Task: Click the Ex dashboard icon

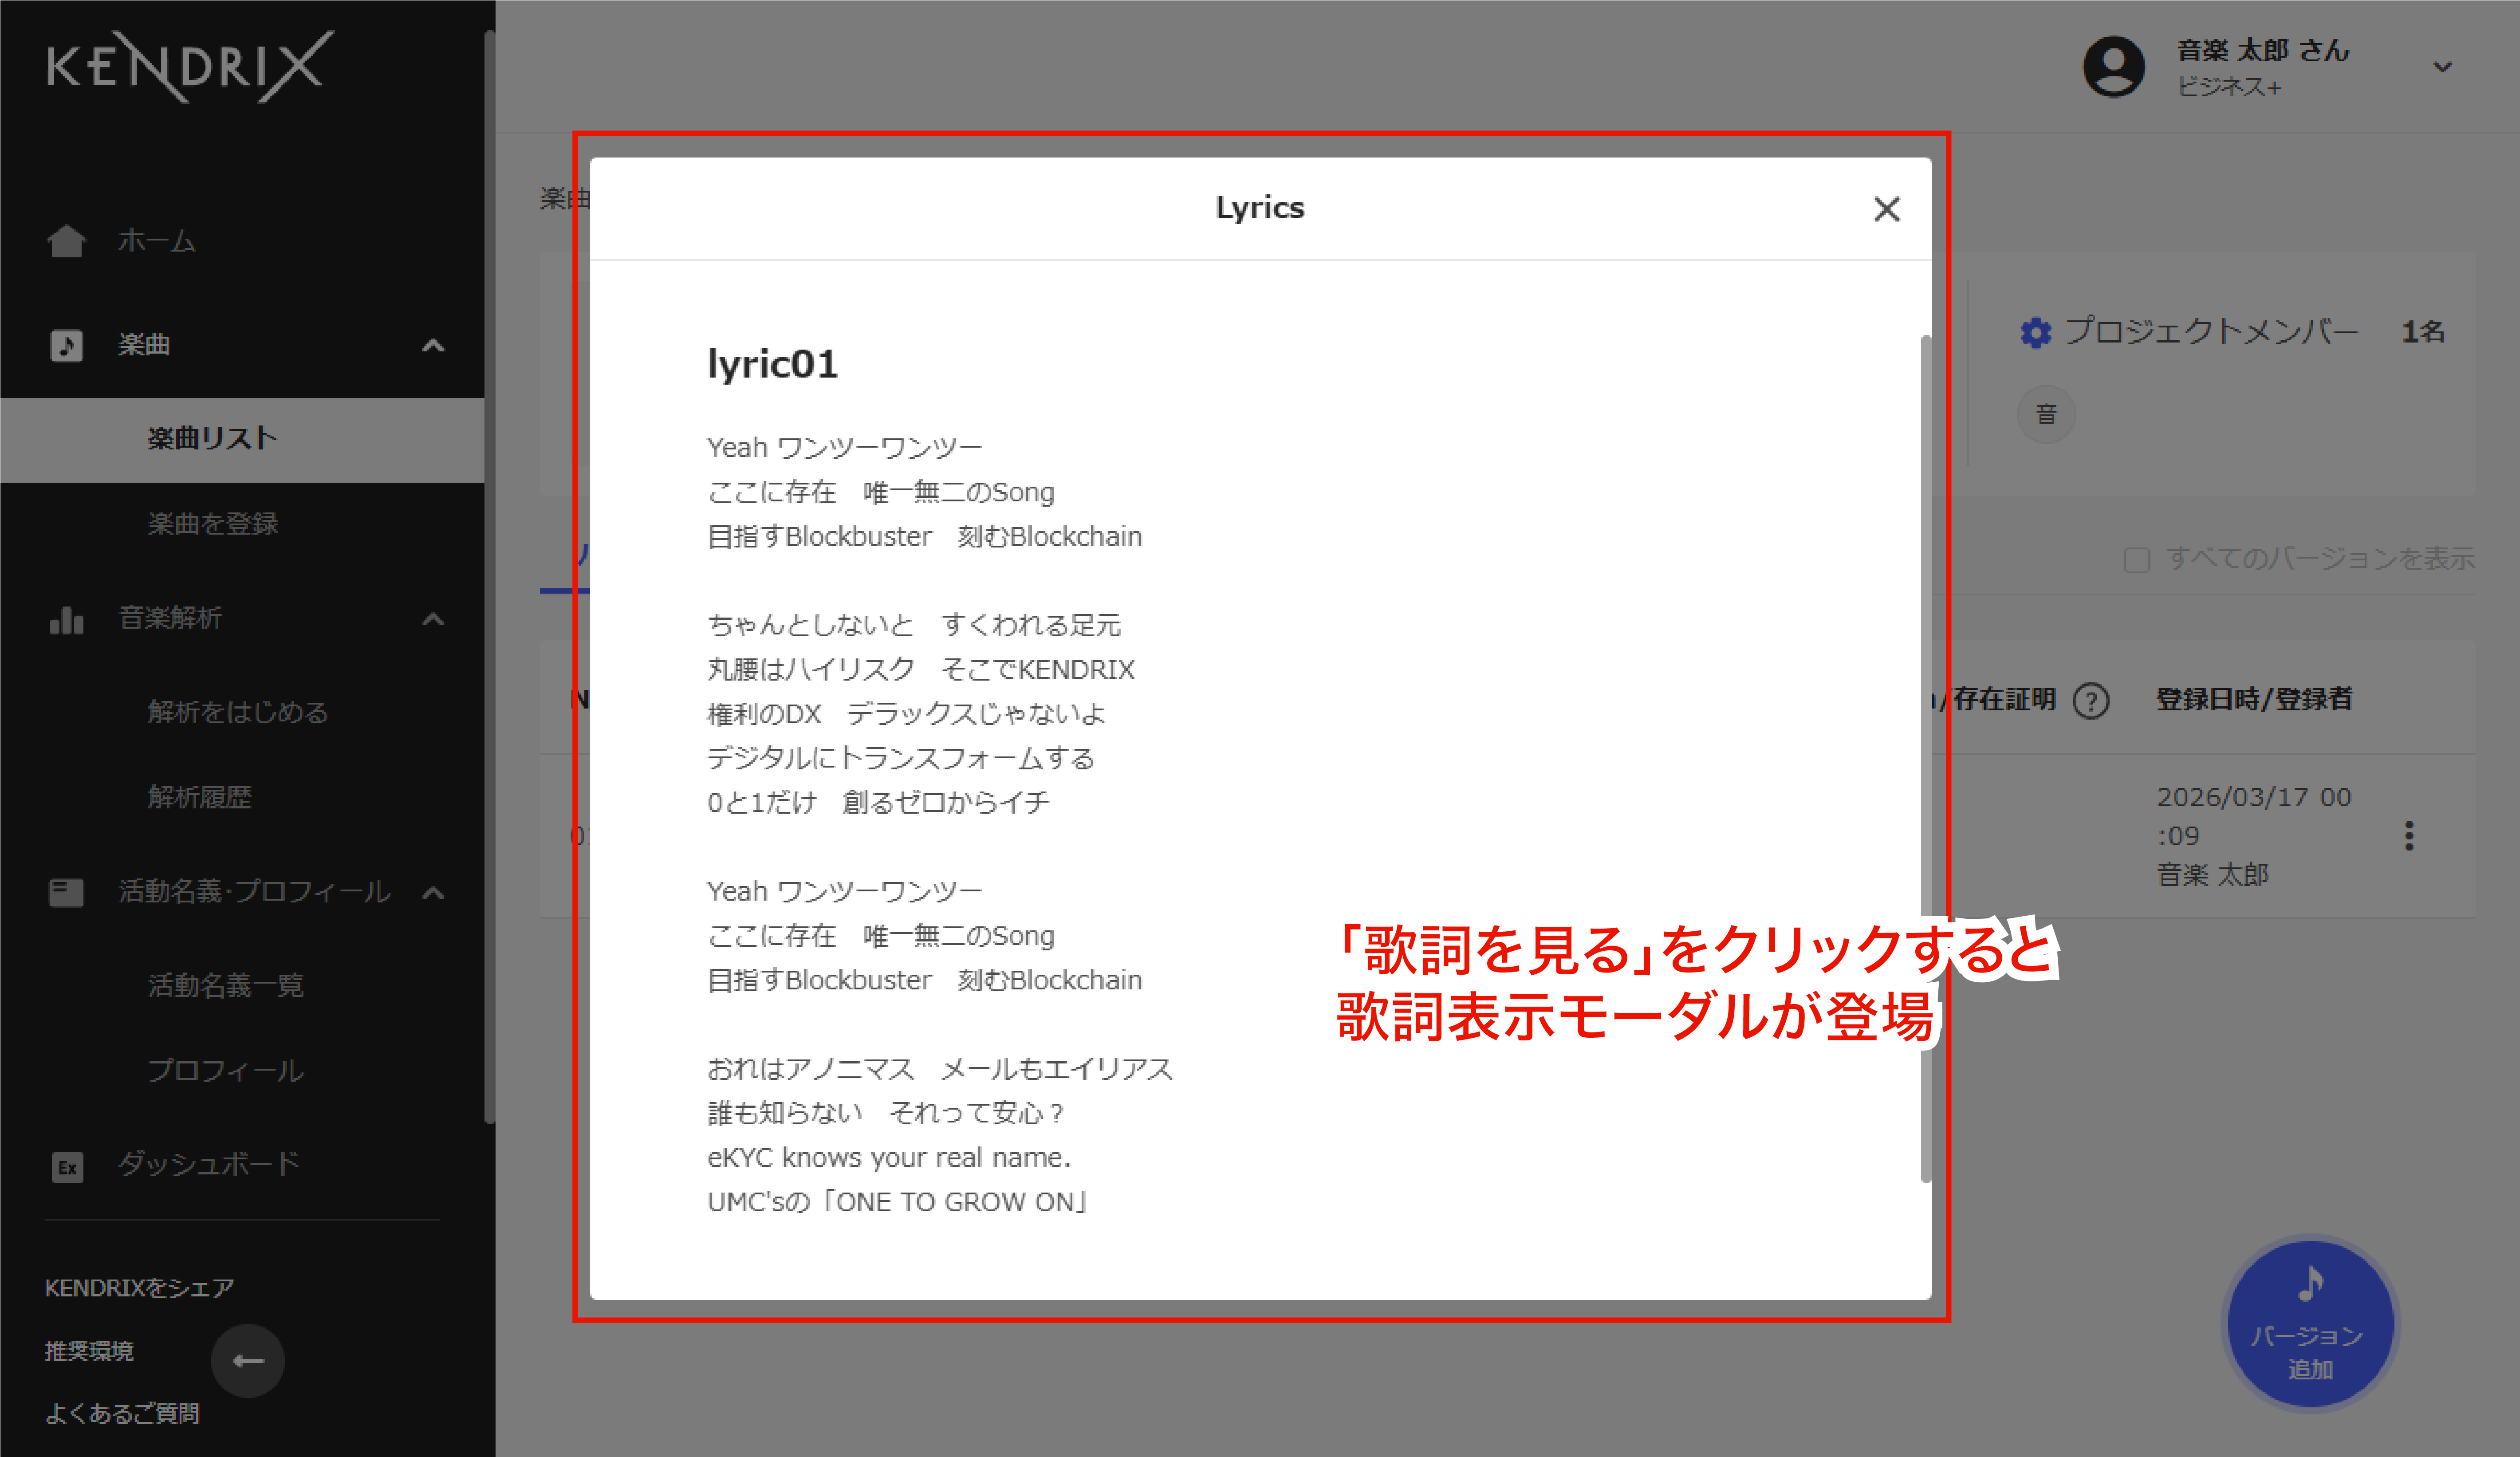Action: tap(67, 1166)
